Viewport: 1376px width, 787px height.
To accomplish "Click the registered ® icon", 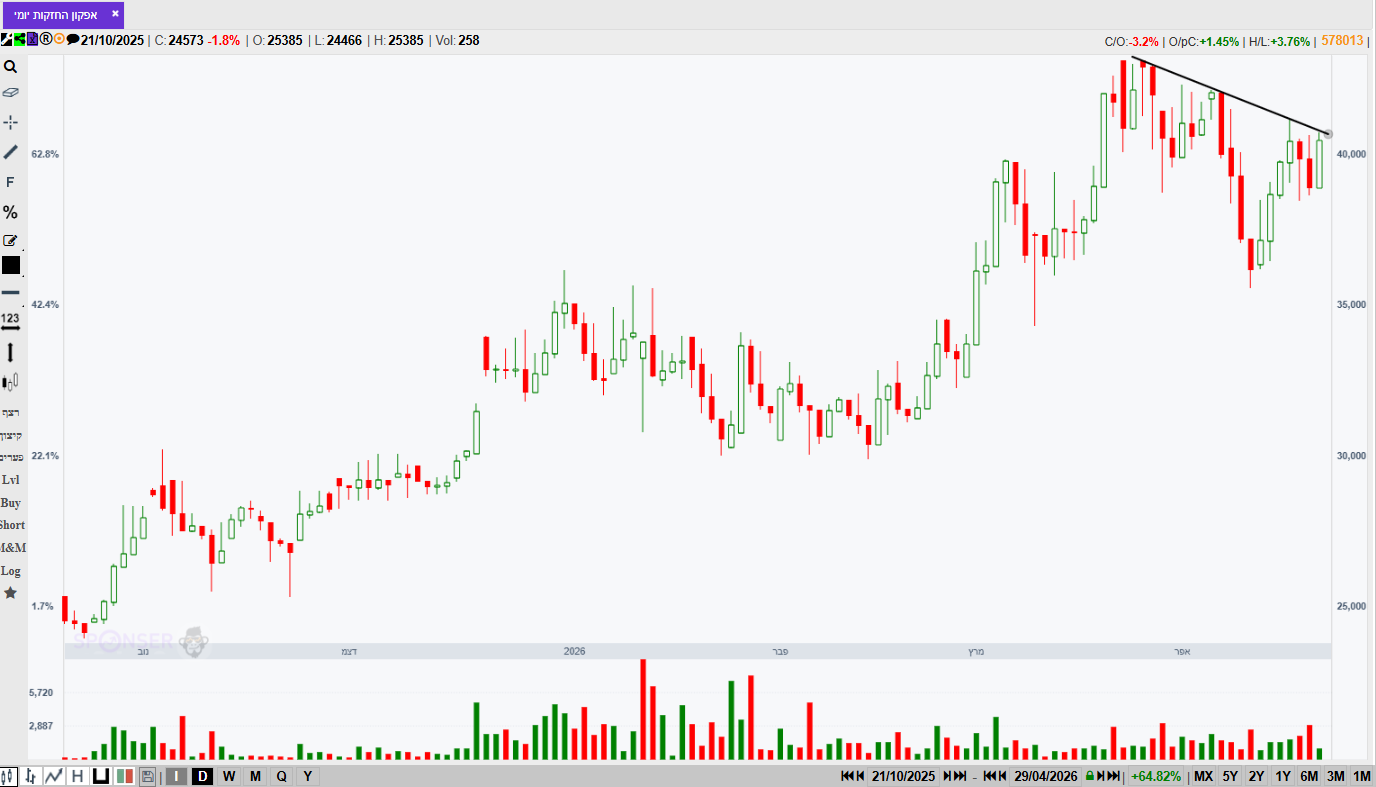I will (x=45, y=40).
